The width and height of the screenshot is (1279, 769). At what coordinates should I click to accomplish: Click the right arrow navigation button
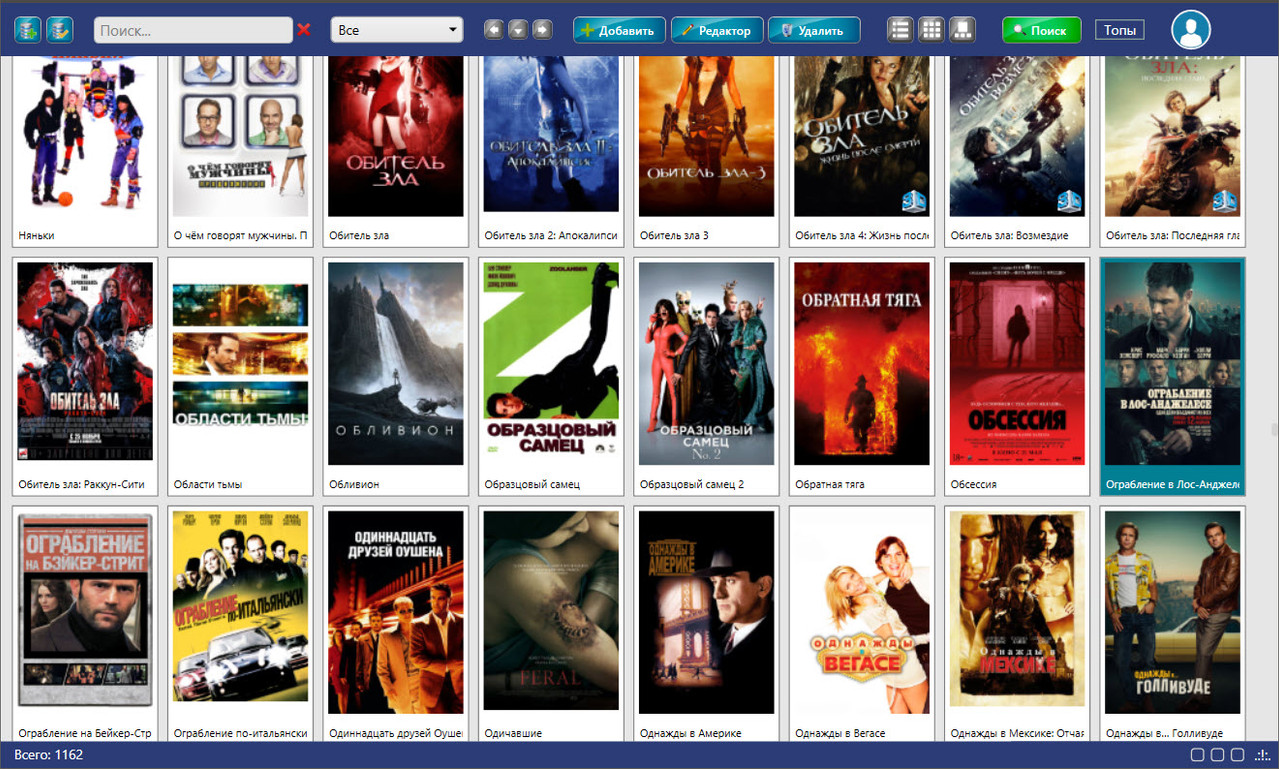(542, 30)
